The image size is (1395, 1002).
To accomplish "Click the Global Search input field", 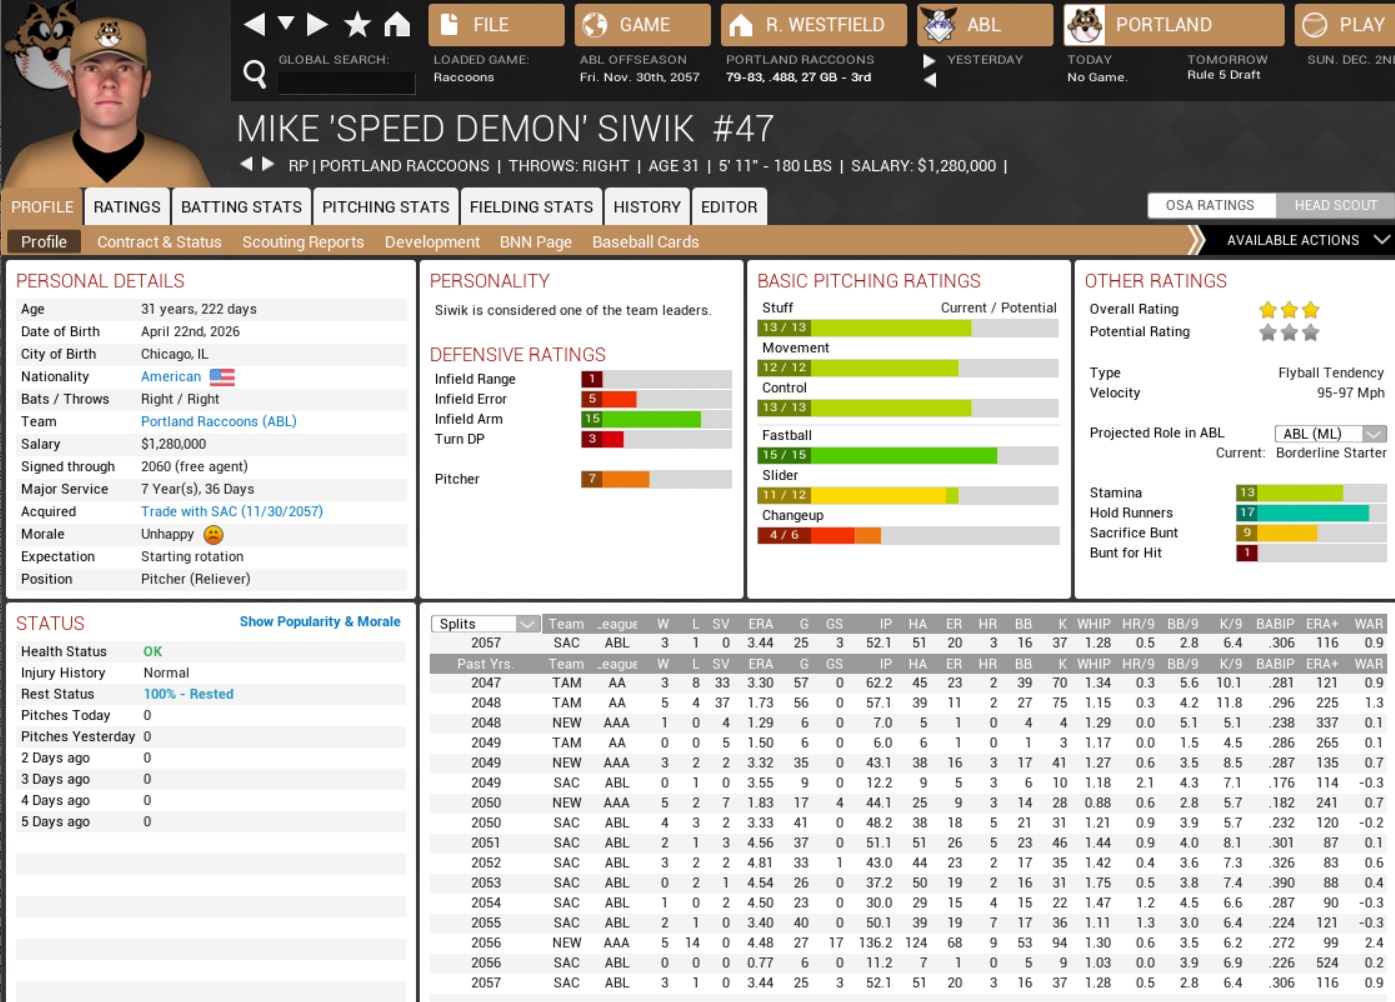I will (346, 82).
